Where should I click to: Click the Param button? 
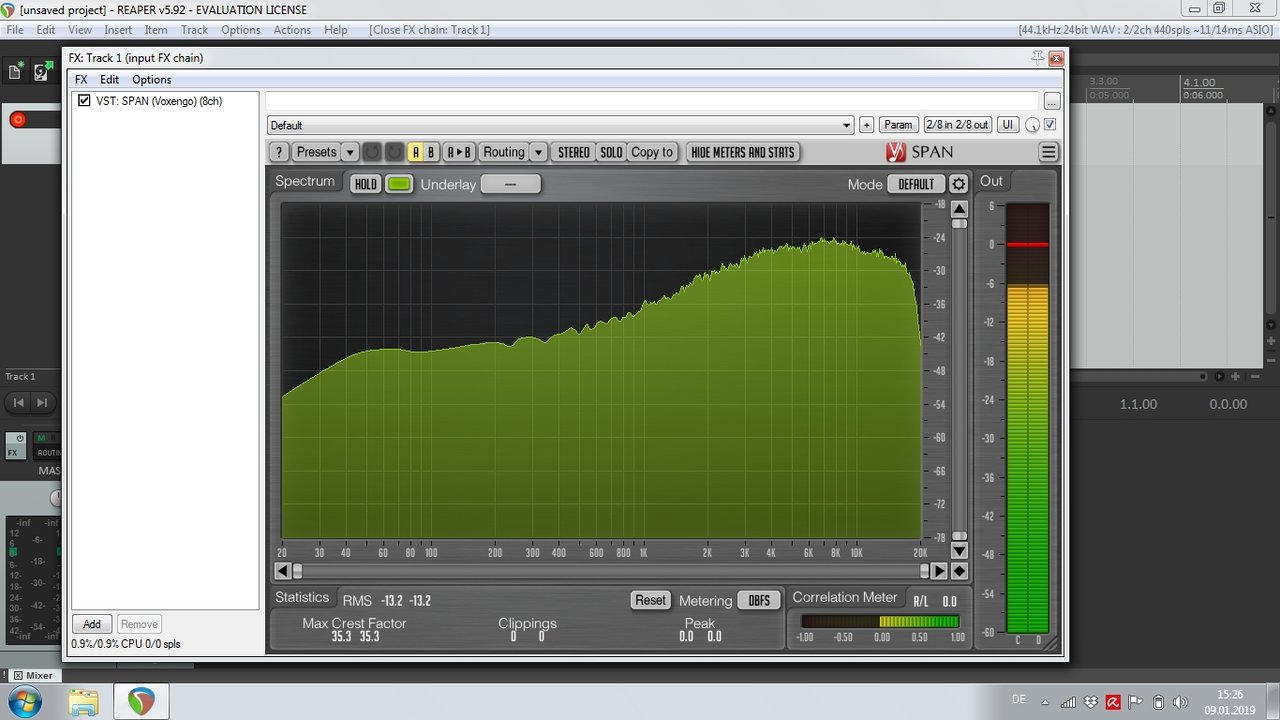coord(898,125)
